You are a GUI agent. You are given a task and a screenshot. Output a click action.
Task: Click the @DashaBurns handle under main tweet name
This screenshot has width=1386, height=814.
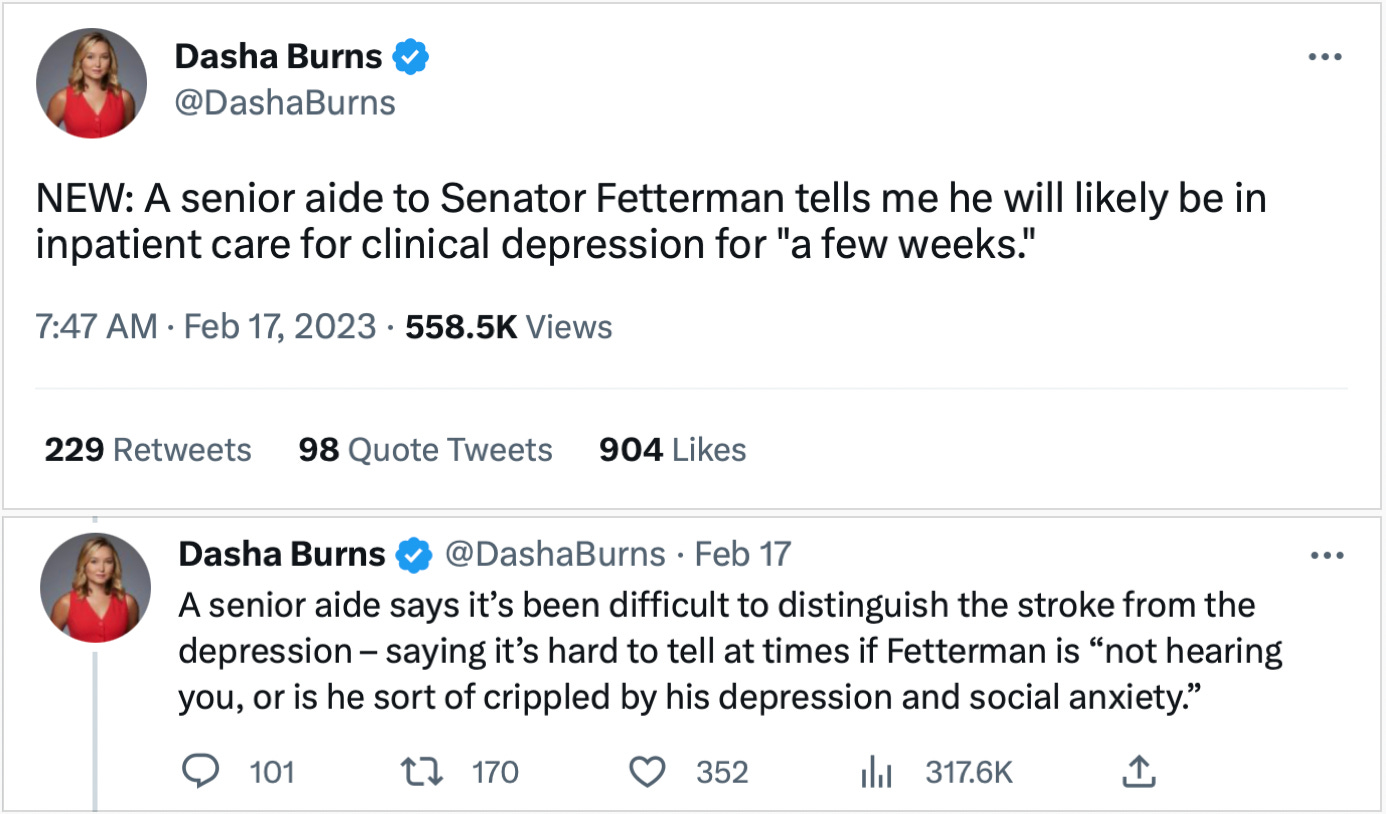(285, 103)
